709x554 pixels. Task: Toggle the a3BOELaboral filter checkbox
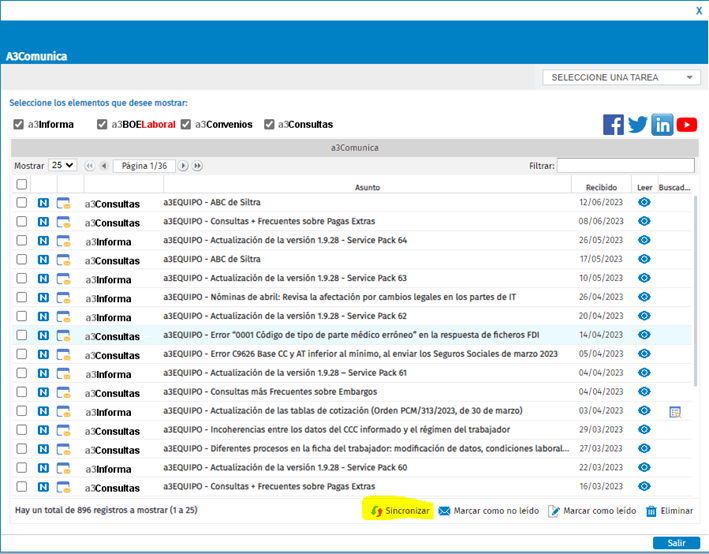tap(102, 124)
